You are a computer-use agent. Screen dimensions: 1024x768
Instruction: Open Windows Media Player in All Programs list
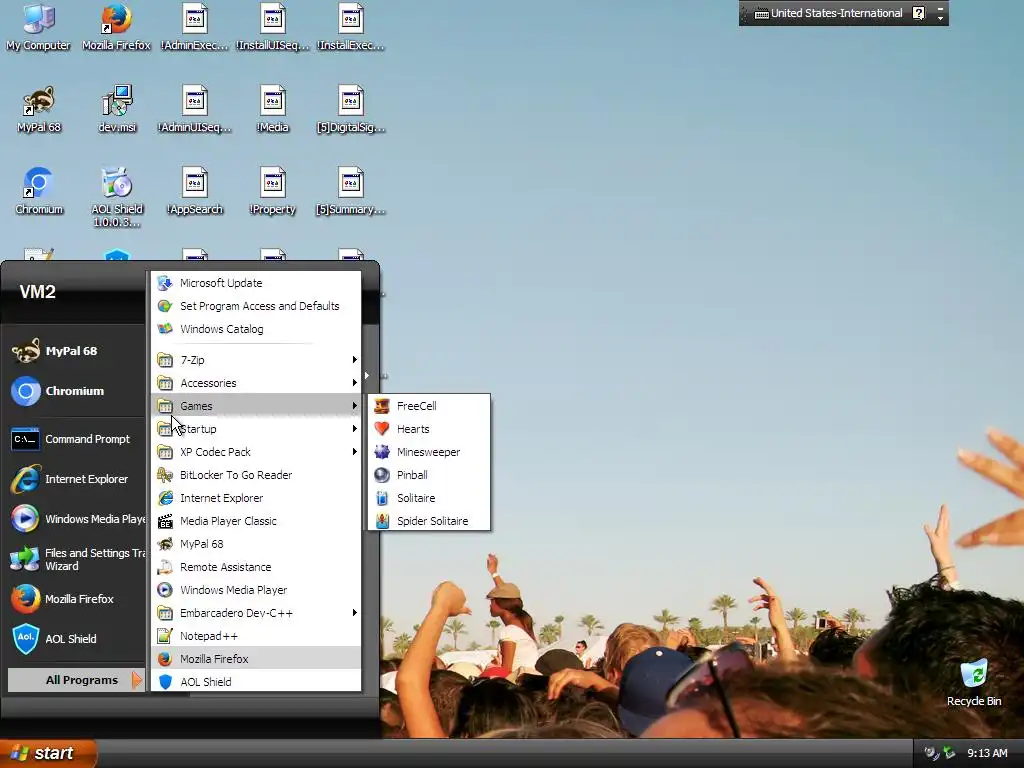click(256, 590)
